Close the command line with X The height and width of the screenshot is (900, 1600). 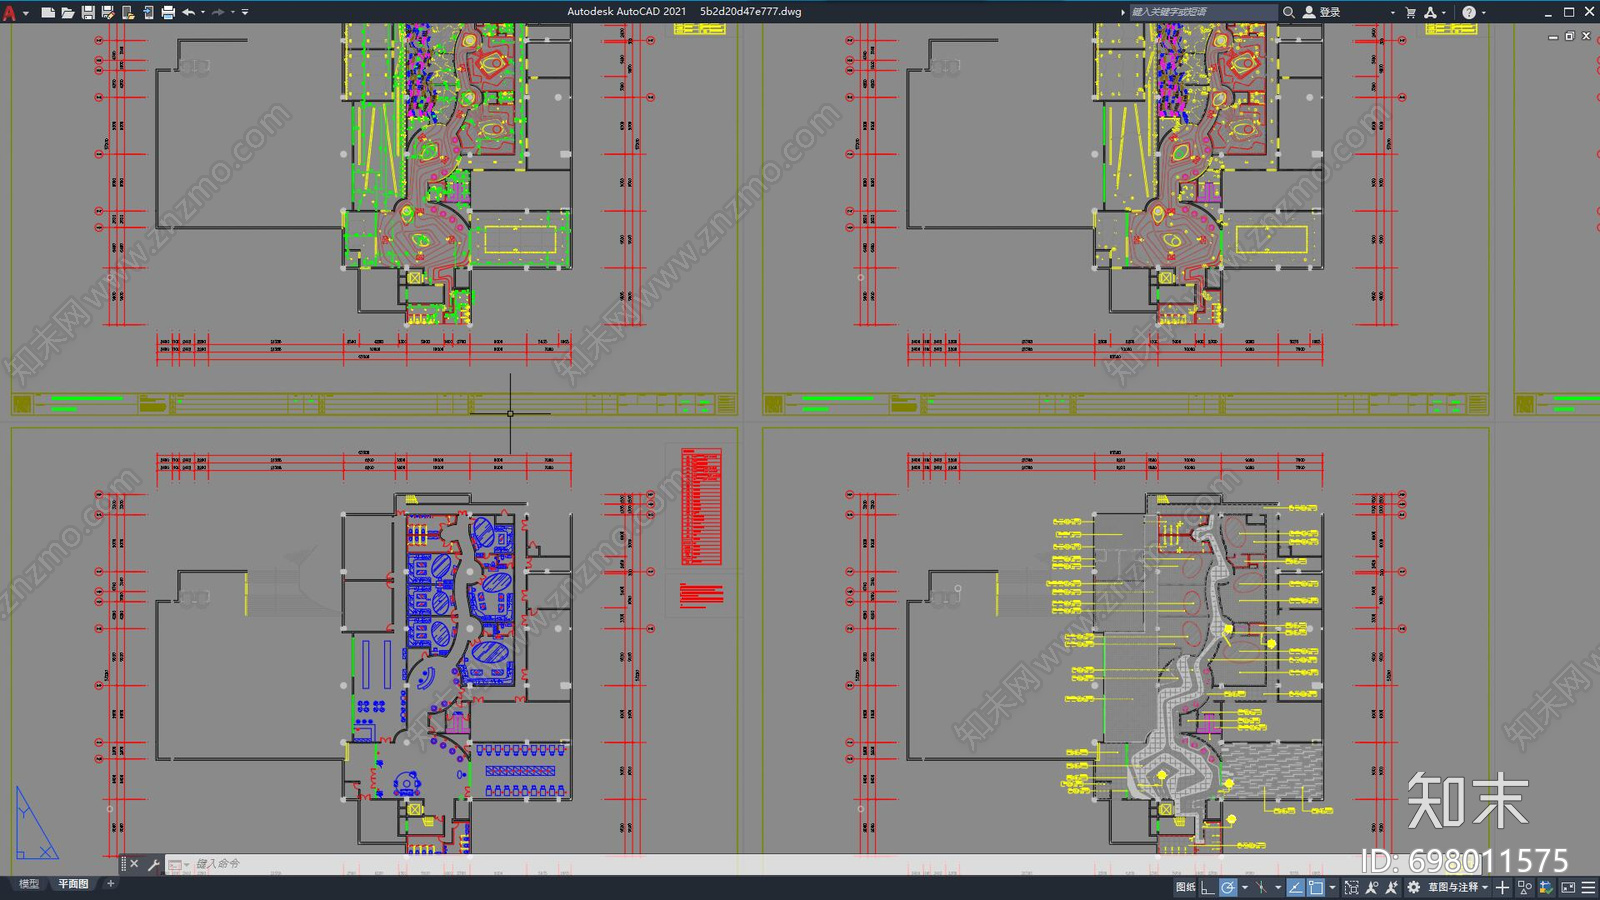click(x=134, y=864)
